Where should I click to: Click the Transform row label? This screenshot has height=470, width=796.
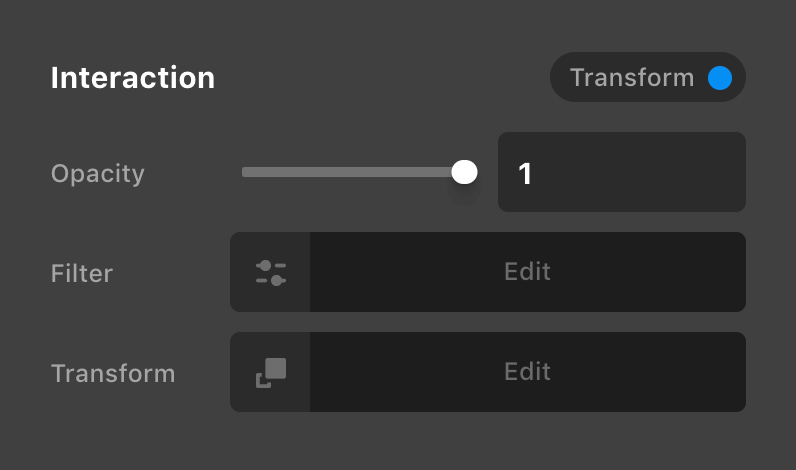point(113,373)
